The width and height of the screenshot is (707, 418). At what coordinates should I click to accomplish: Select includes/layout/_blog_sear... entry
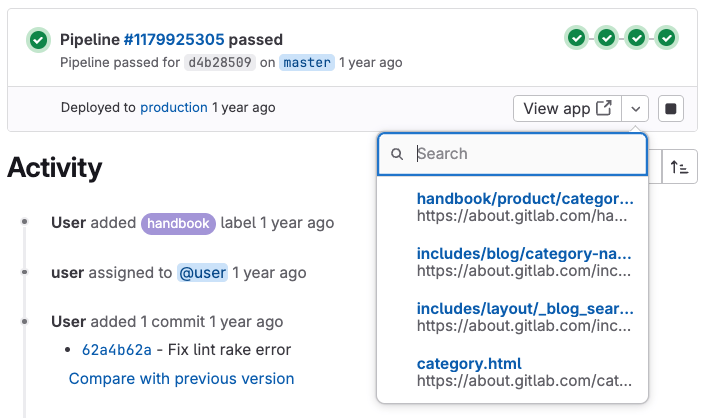pos(525,317)
